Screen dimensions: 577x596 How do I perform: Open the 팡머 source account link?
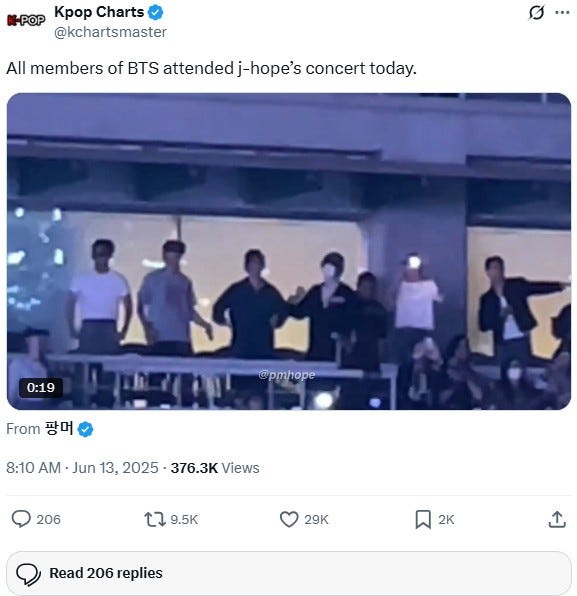(x=59, y=429)
